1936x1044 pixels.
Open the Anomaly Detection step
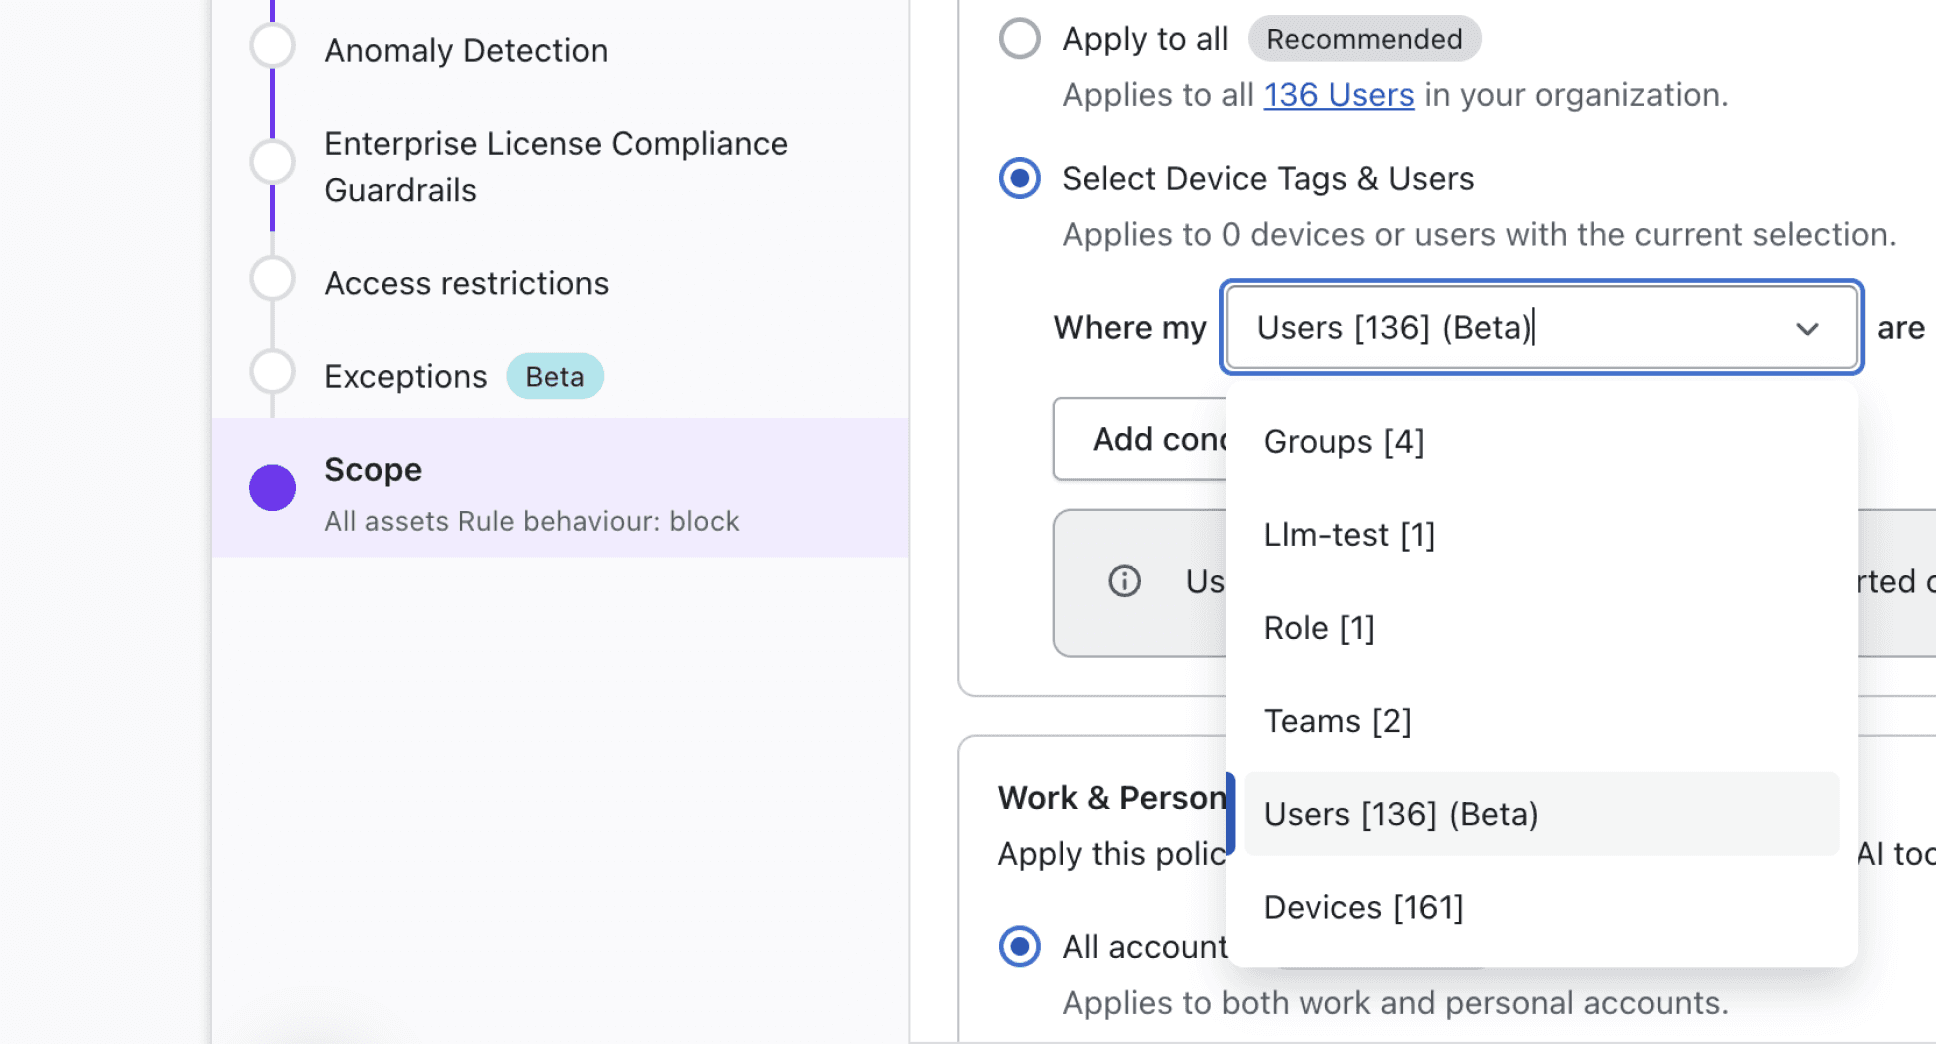466,50
